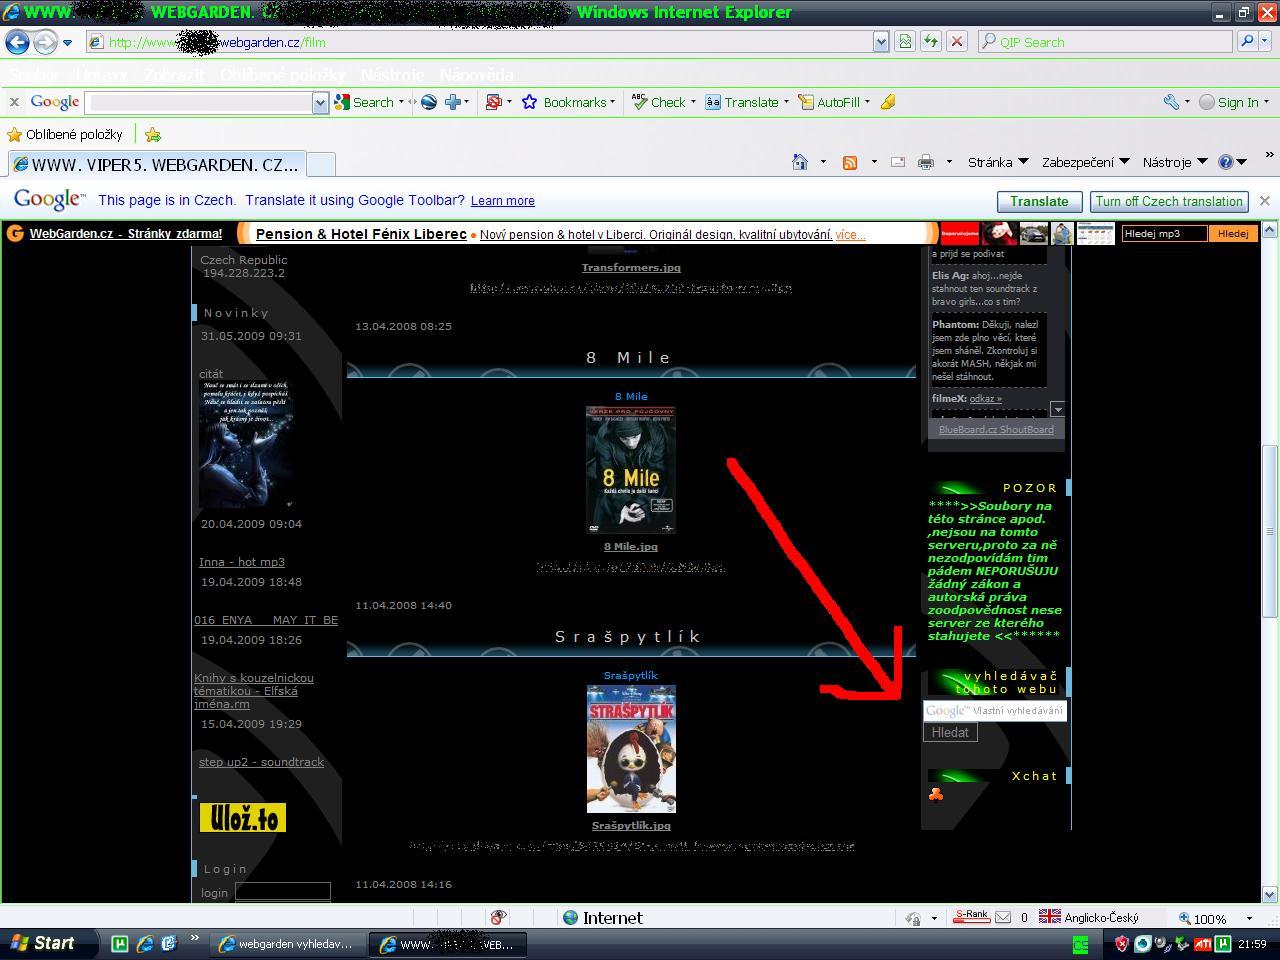Go forward with the browser Forward arrow

click(45, 42)
